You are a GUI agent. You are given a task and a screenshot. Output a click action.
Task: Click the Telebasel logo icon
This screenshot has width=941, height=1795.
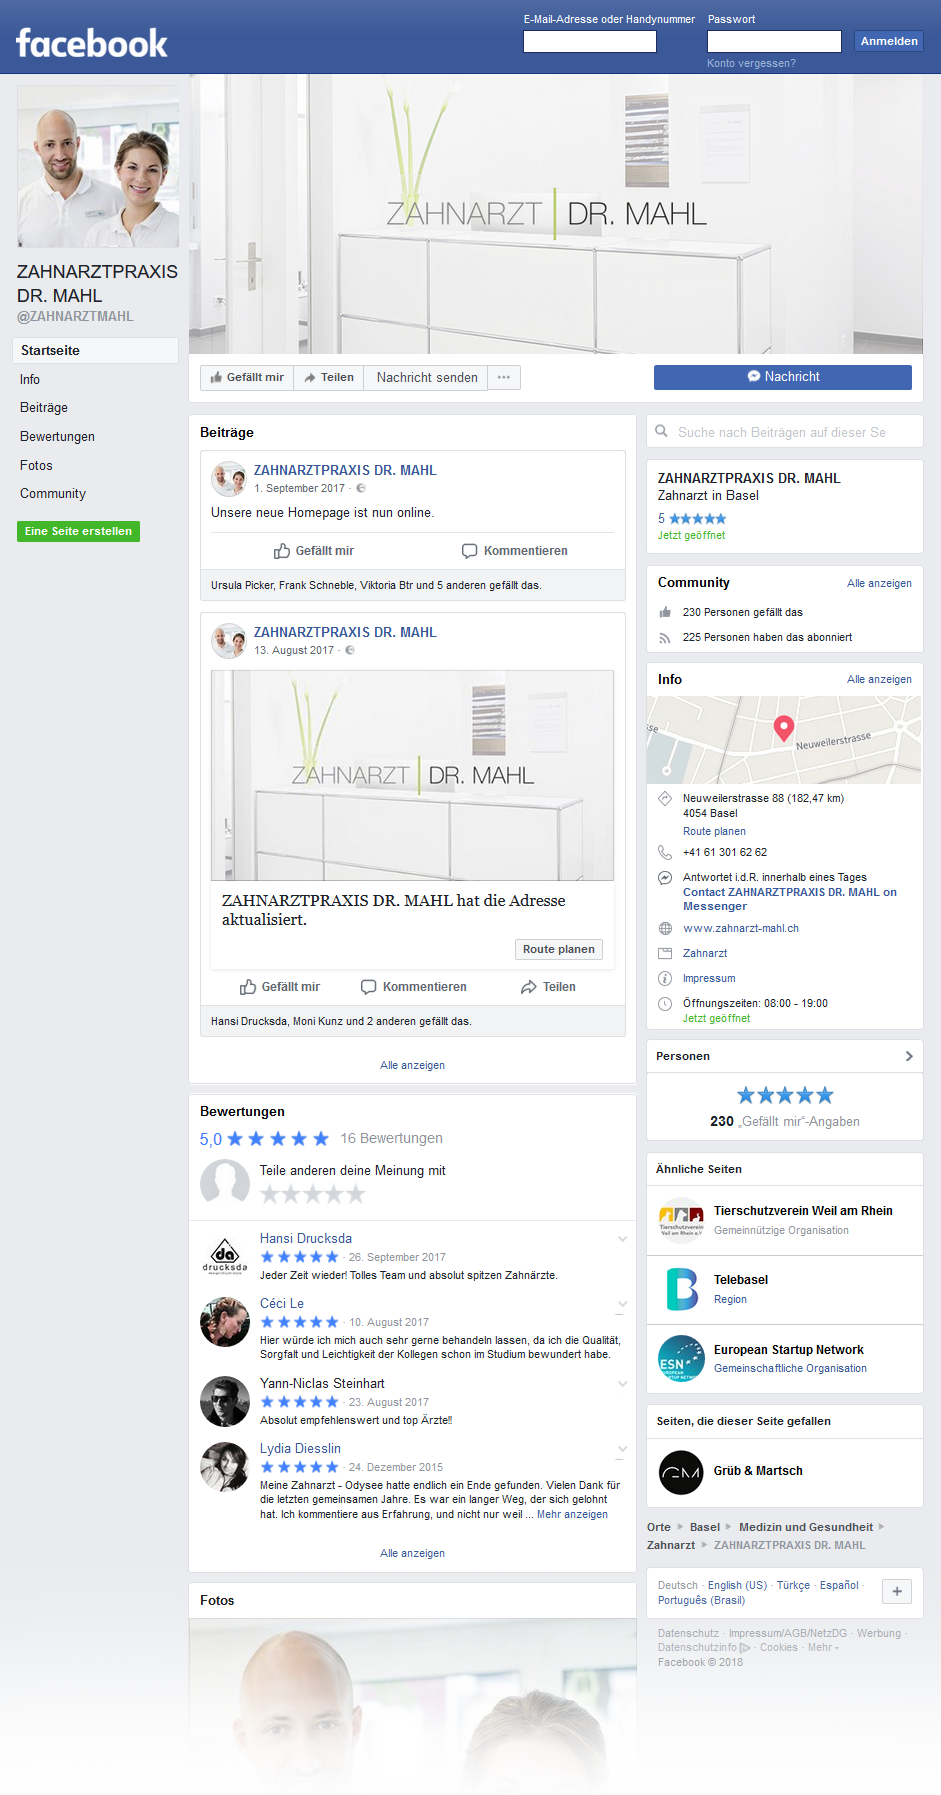click(x=681, y=1290)
